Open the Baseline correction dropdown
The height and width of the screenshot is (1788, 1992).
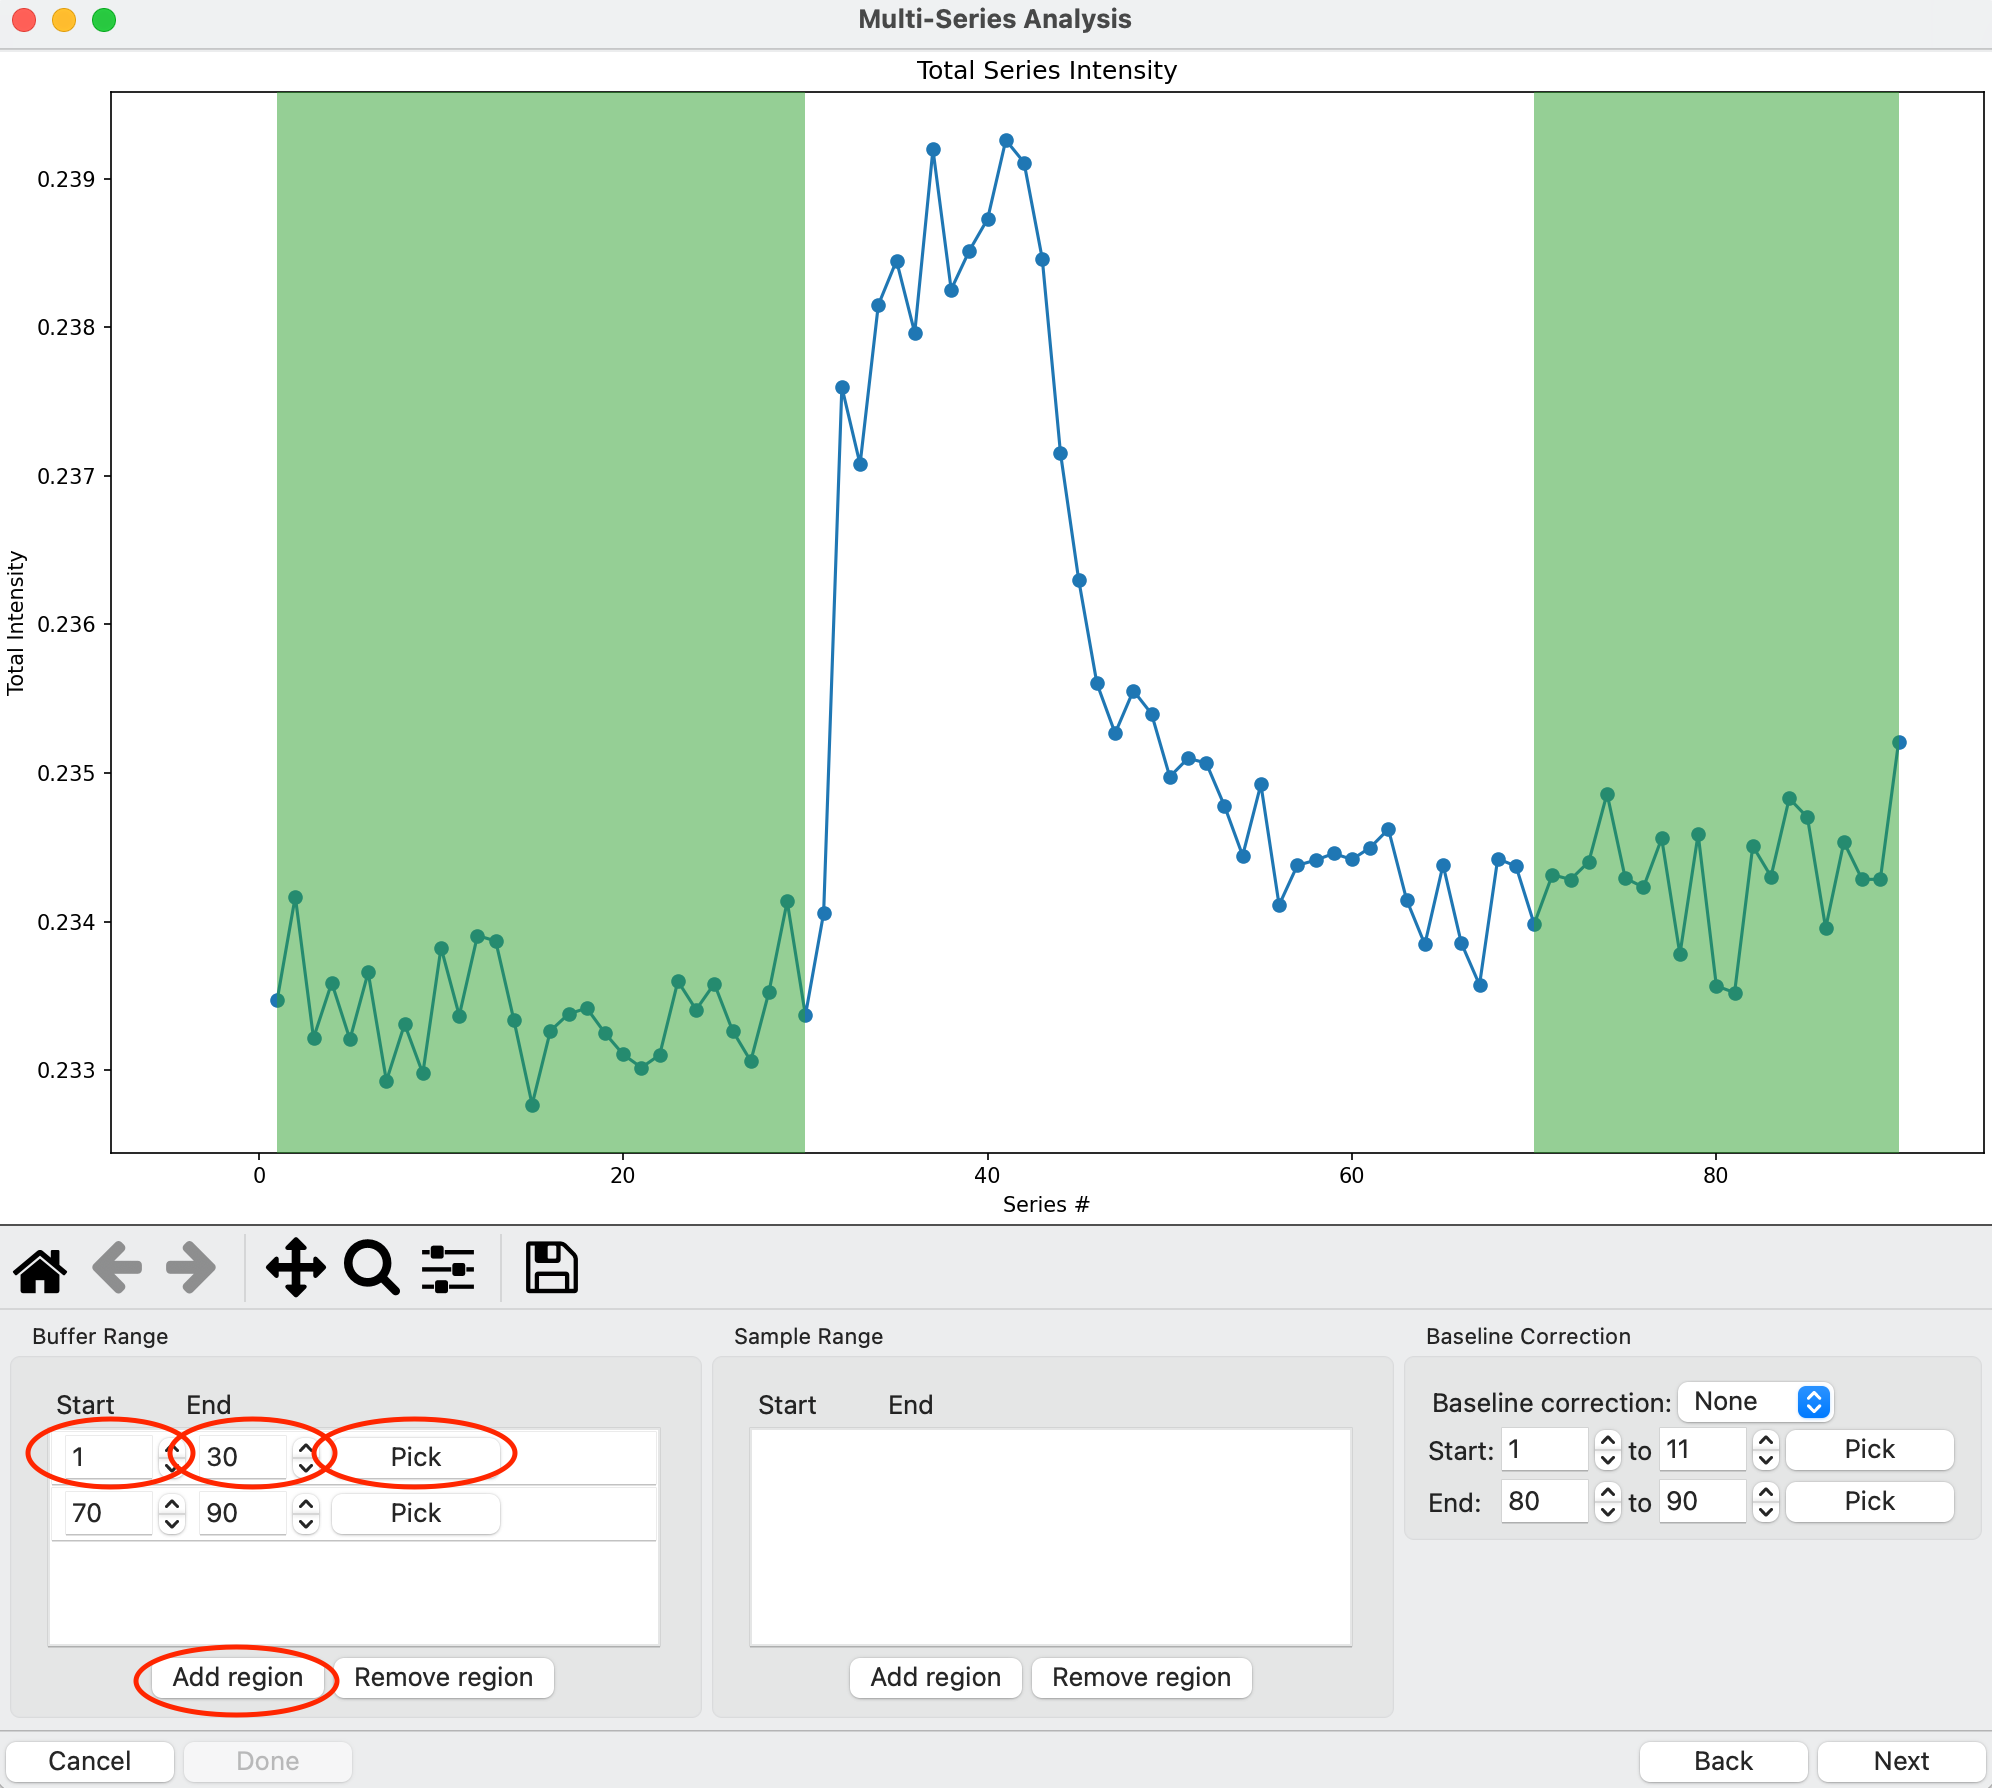(x=1755, y=1402)
